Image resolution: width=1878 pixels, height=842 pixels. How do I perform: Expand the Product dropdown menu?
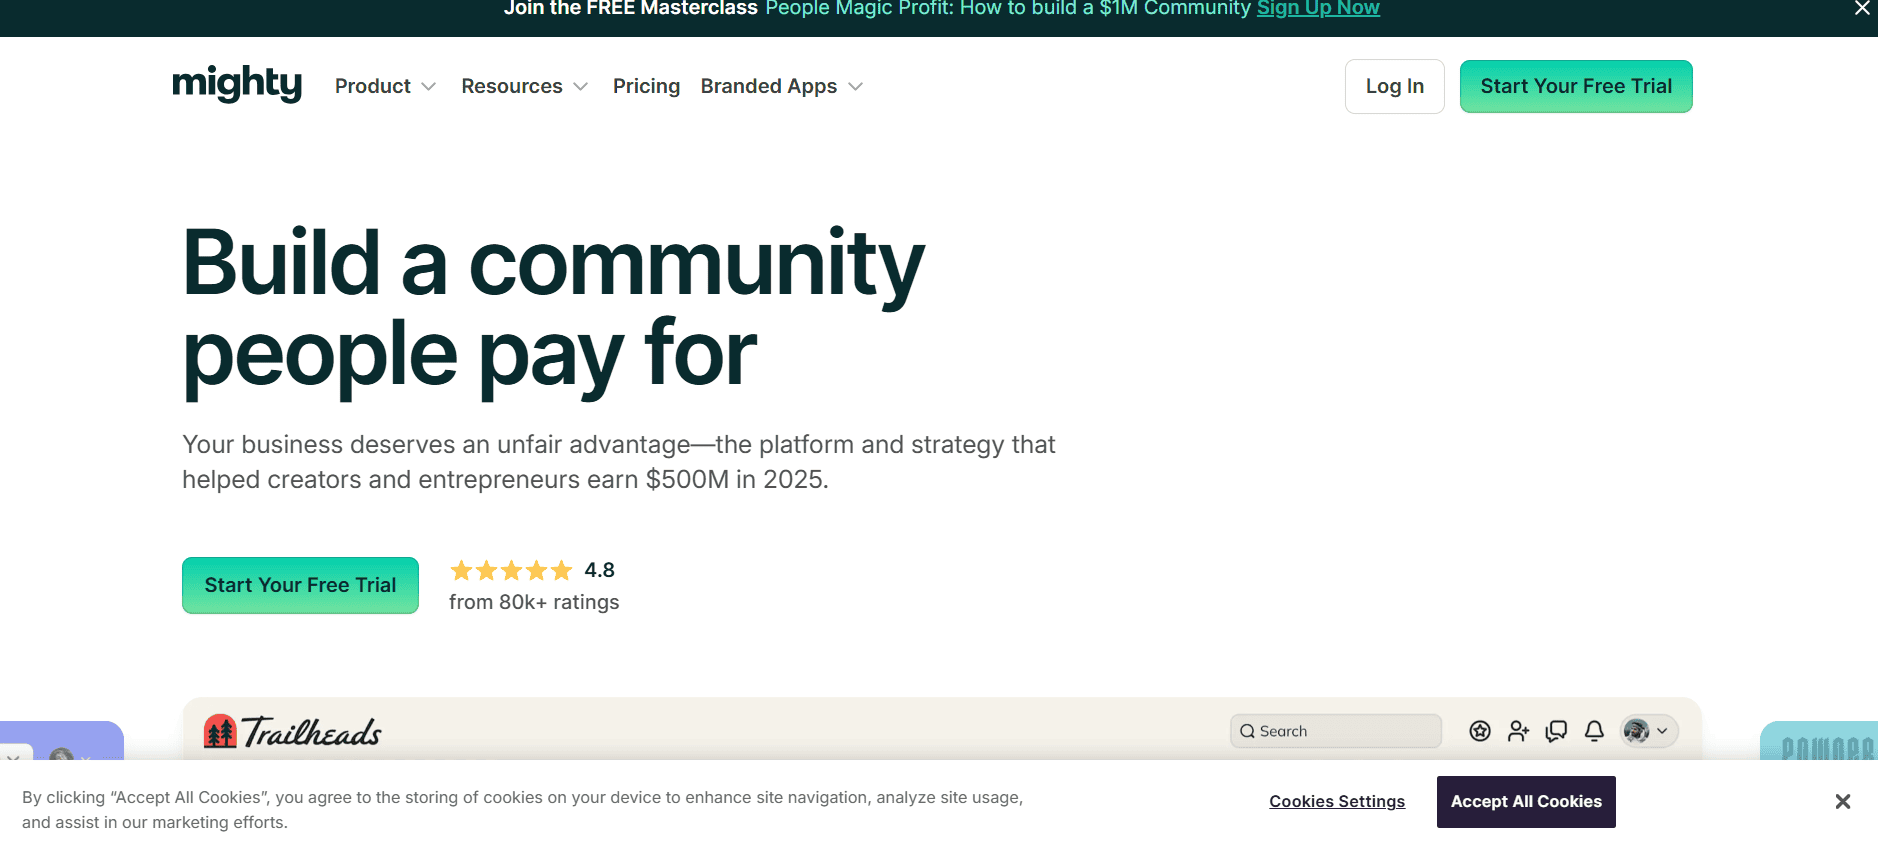click(x=385, y=86)
